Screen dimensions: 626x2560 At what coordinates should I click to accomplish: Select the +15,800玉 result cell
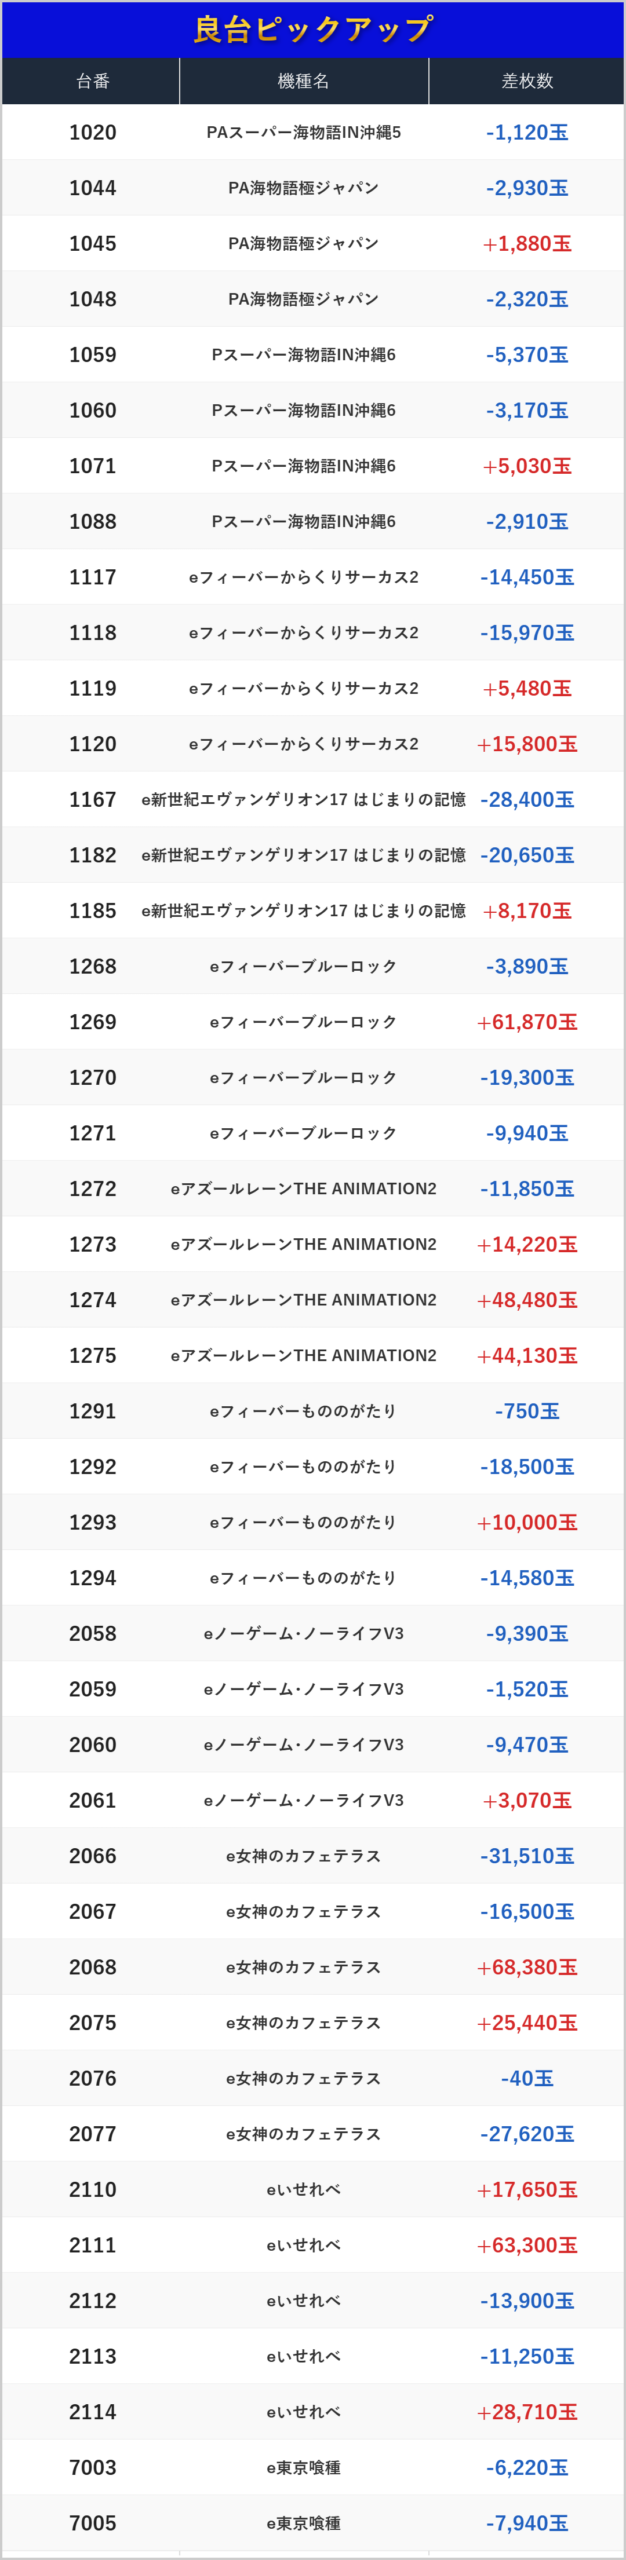(527, 744)
